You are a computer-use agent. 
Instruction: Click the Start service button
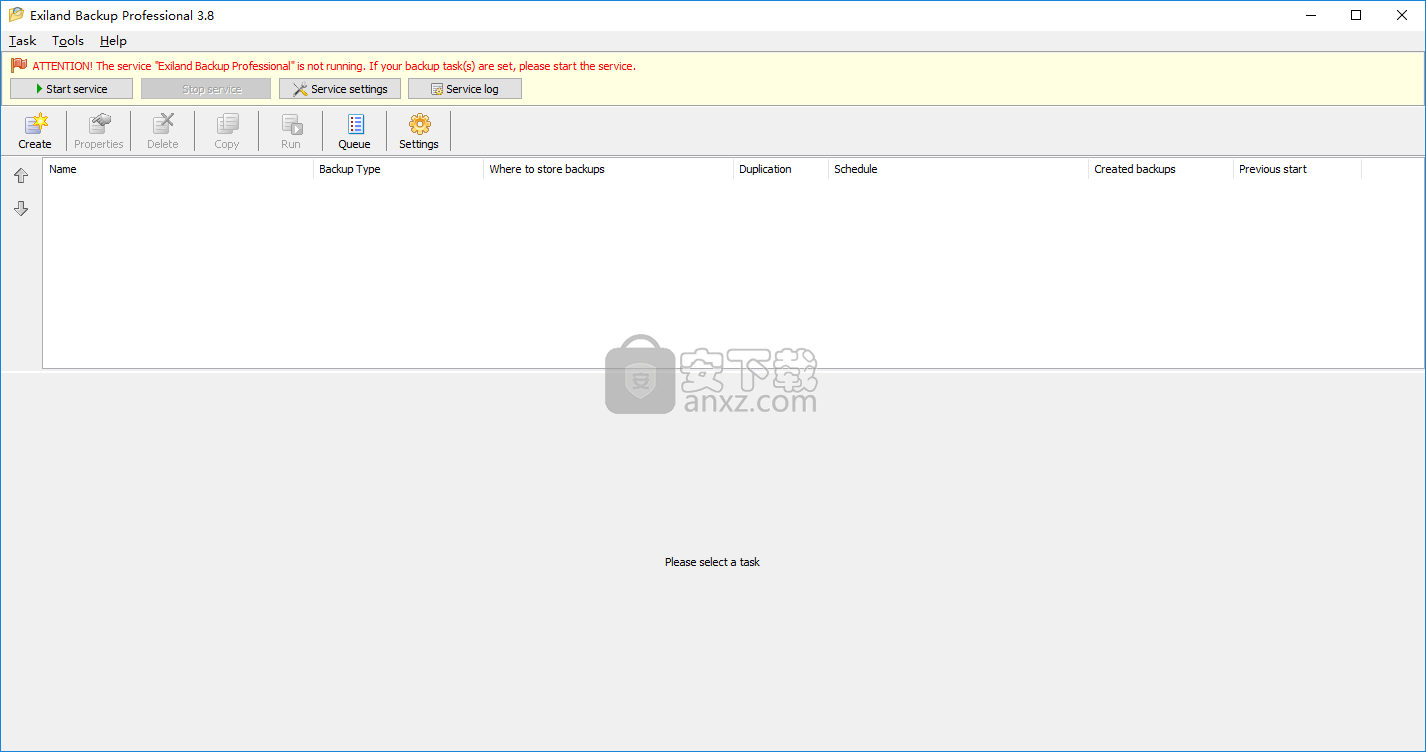(71, 89)
